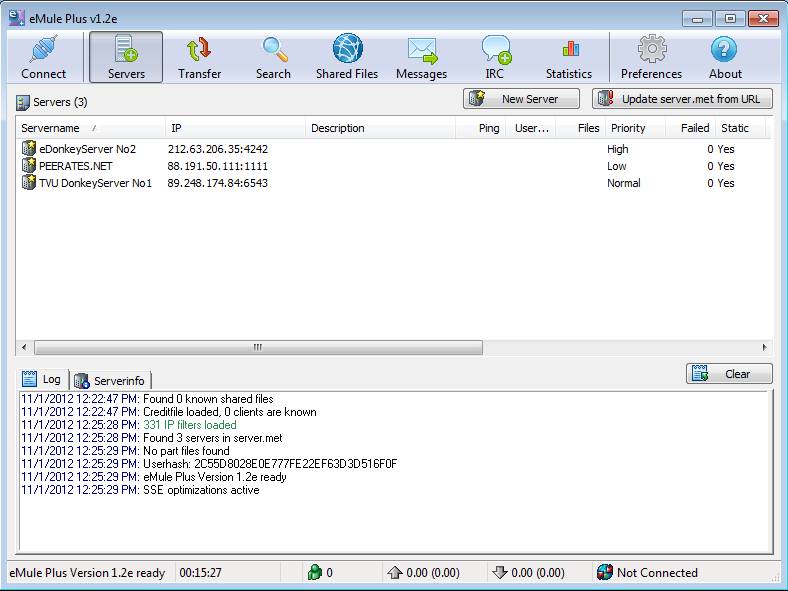Screen dimensions: 788x591
Task: Click the Not Connected status icon
Action: [604, 573]
